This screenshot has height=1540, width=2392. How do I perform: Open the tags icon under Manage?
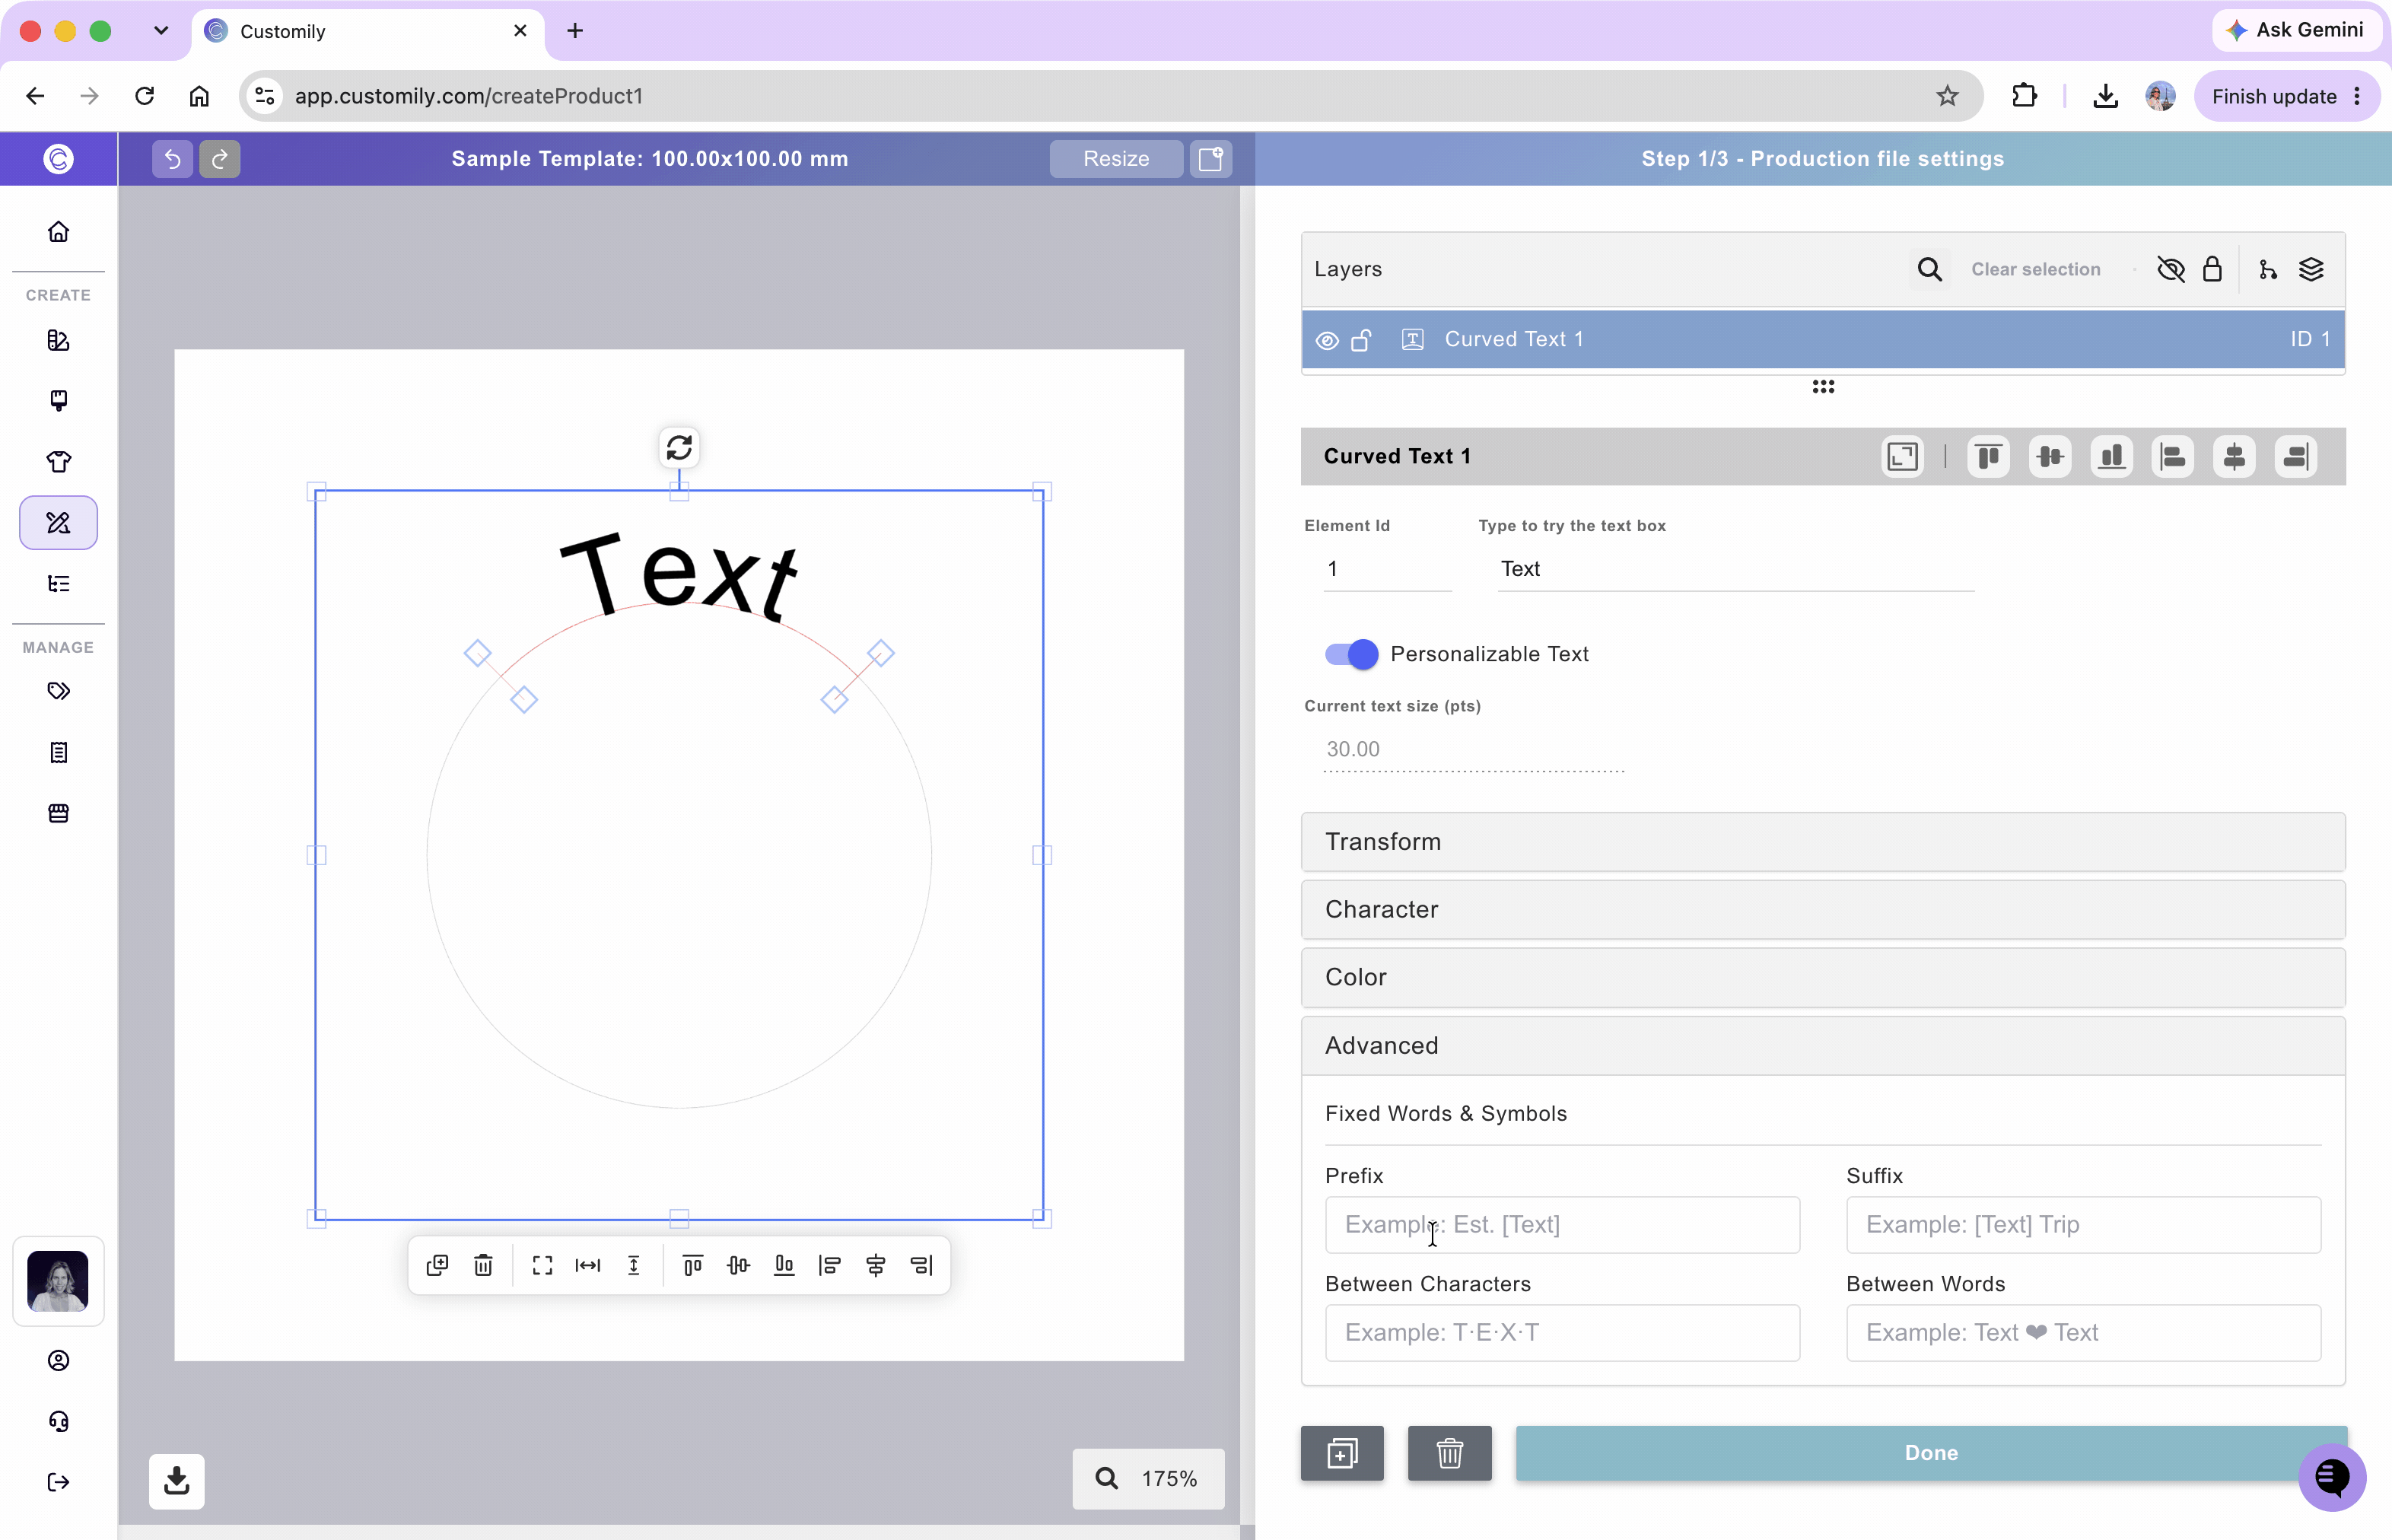pos(59,691)
